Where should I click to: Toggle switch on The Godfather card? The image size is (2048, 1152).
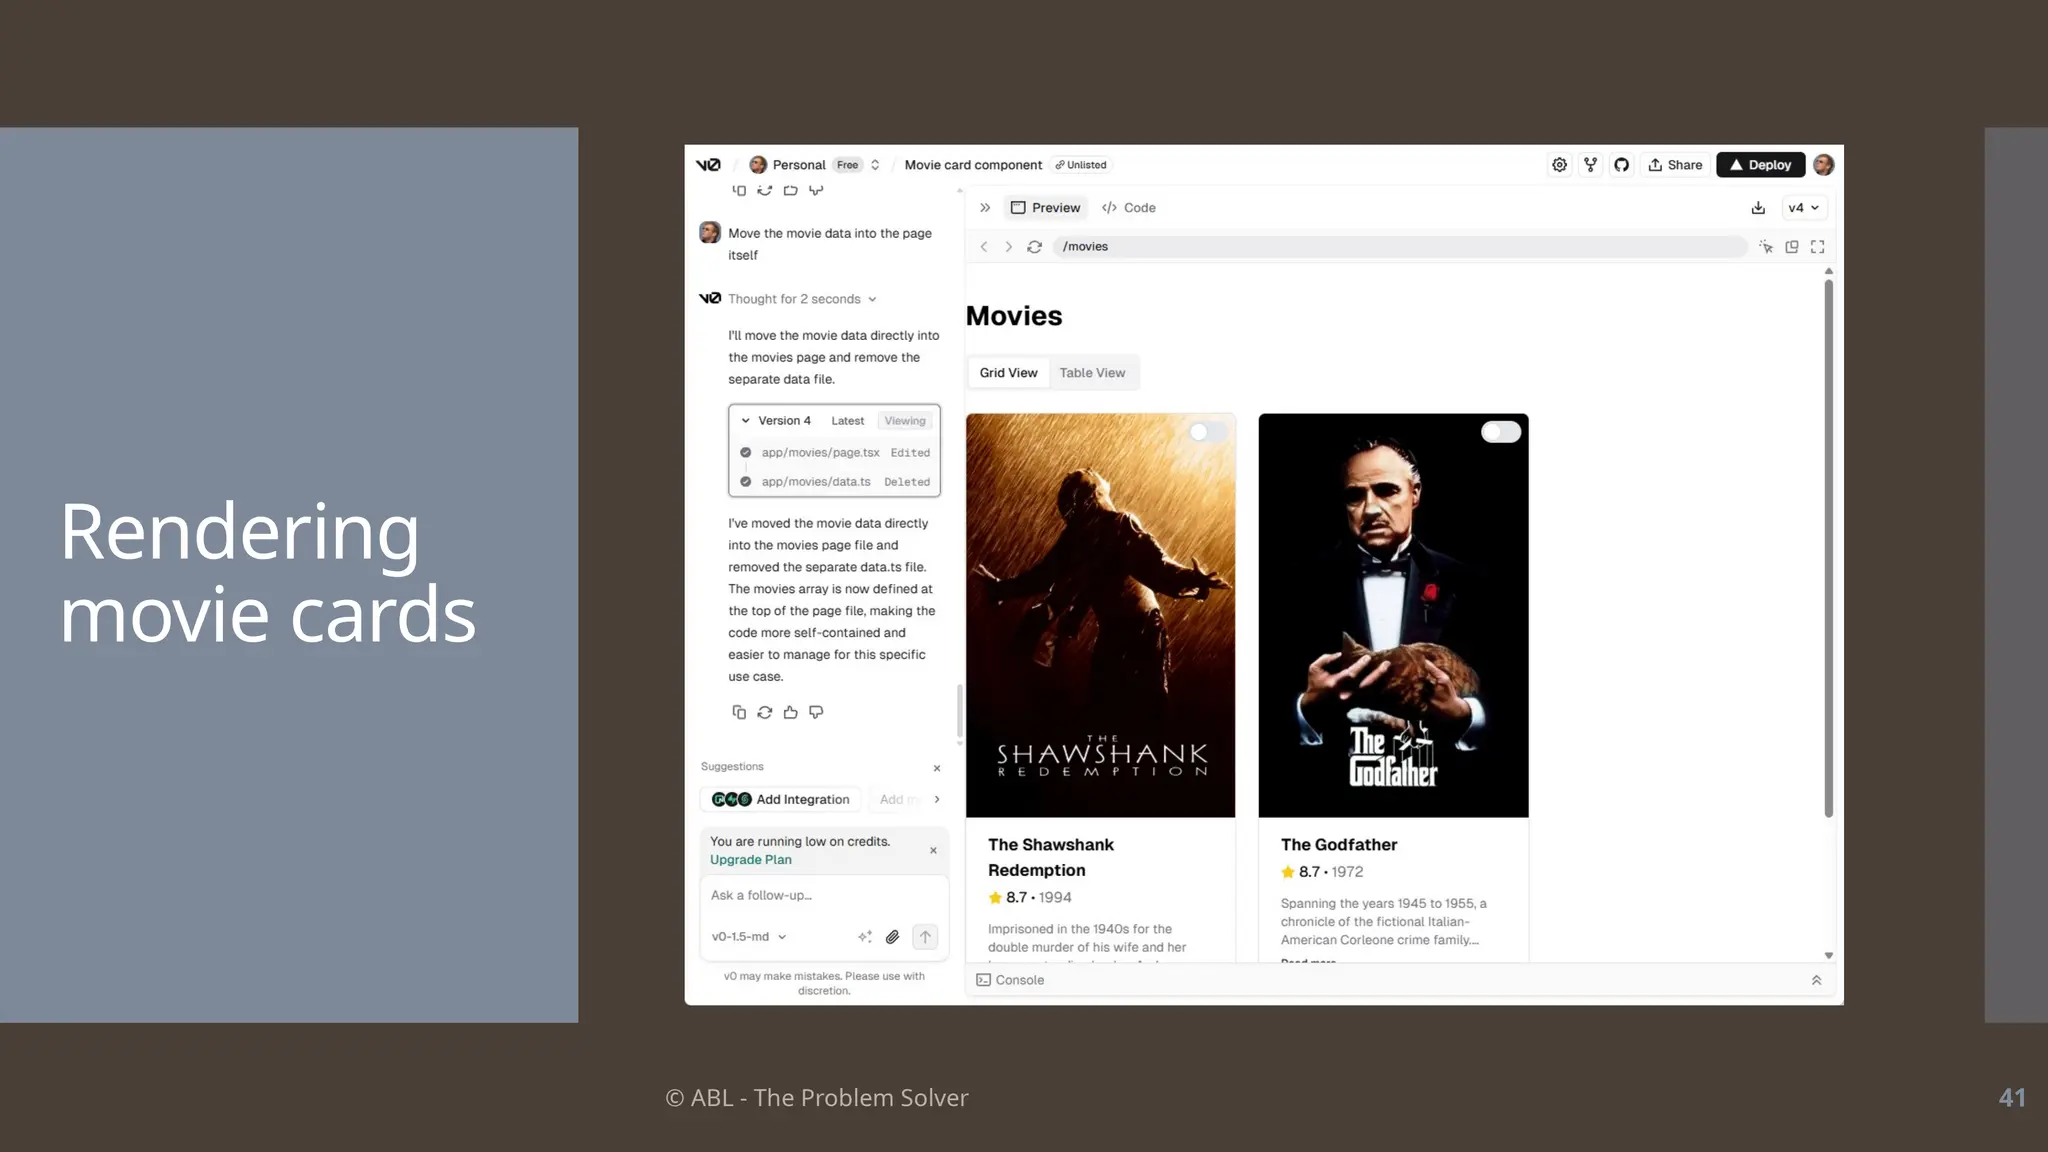1500,432
